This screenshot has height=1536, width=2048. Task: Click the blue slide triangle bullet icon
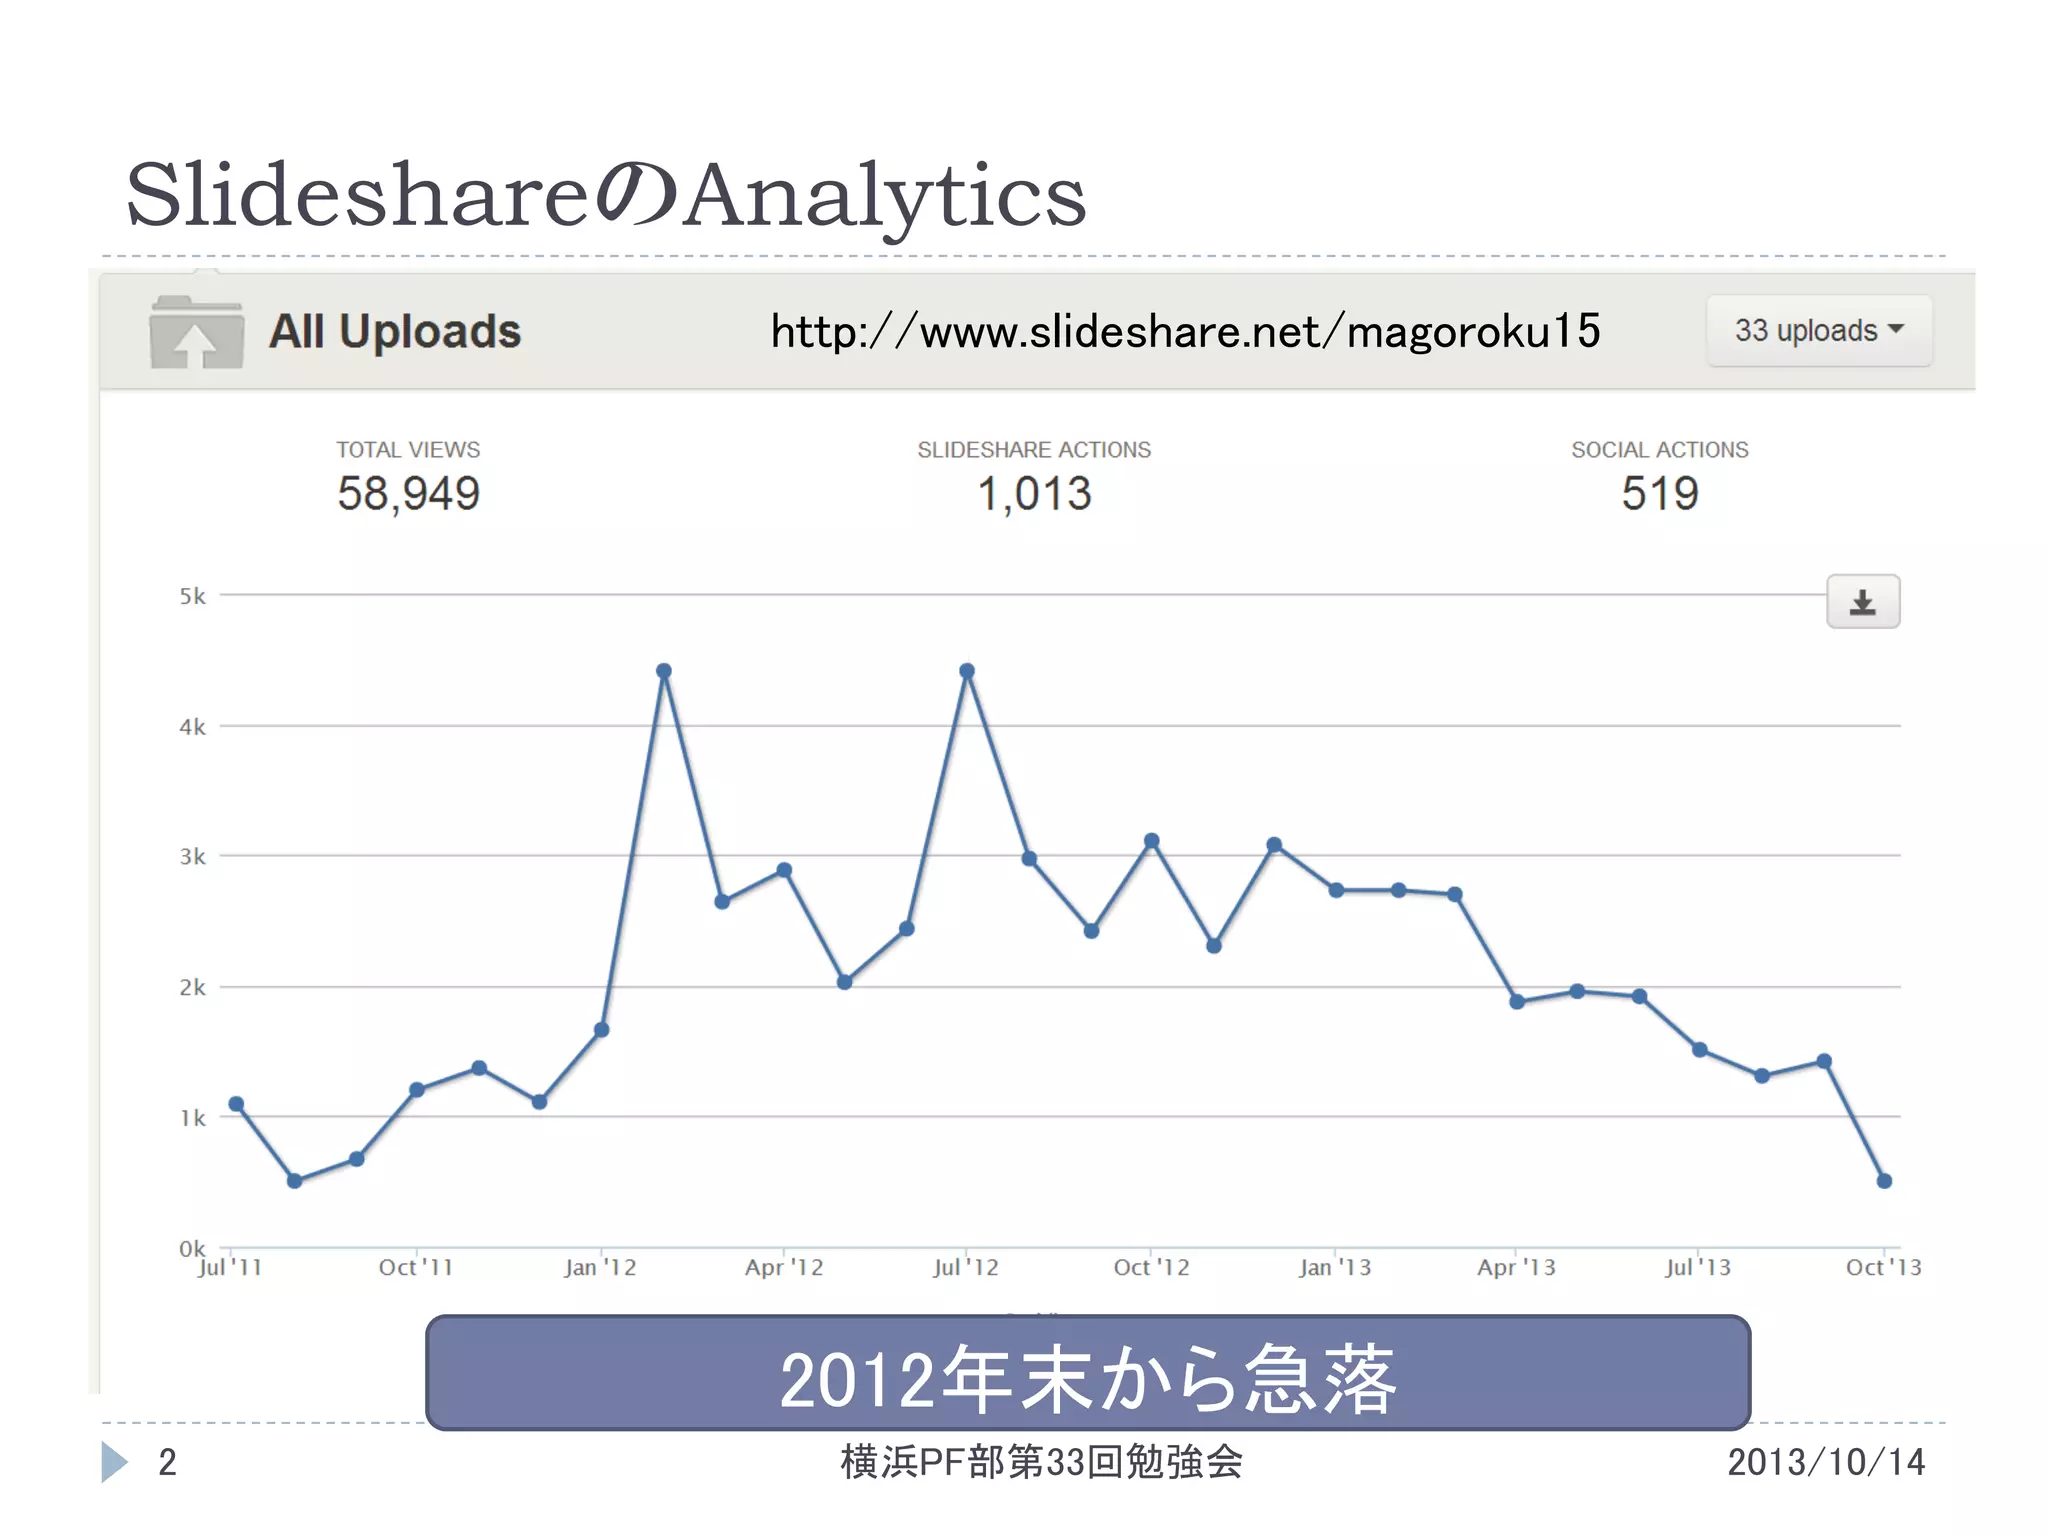pos(114,1462)
